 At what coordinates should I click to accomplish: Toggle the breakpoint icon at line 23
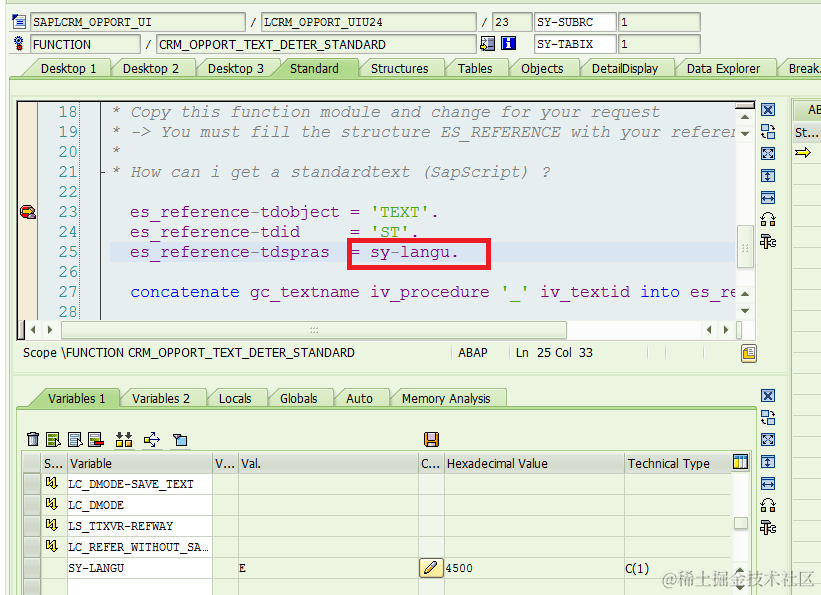pos(28,212)
